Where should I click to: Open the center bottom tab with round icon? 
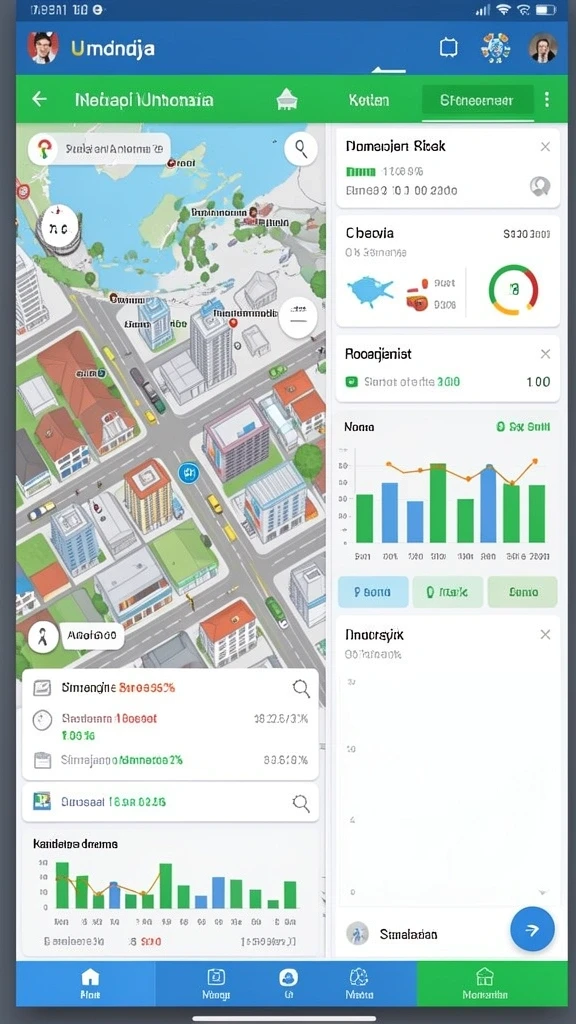point(288,984)
